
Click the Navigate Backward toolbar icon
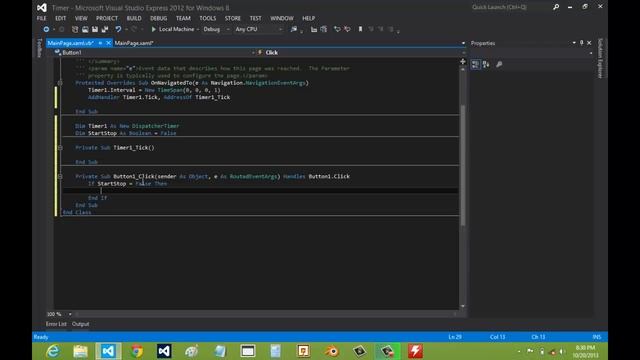[46, 29]
